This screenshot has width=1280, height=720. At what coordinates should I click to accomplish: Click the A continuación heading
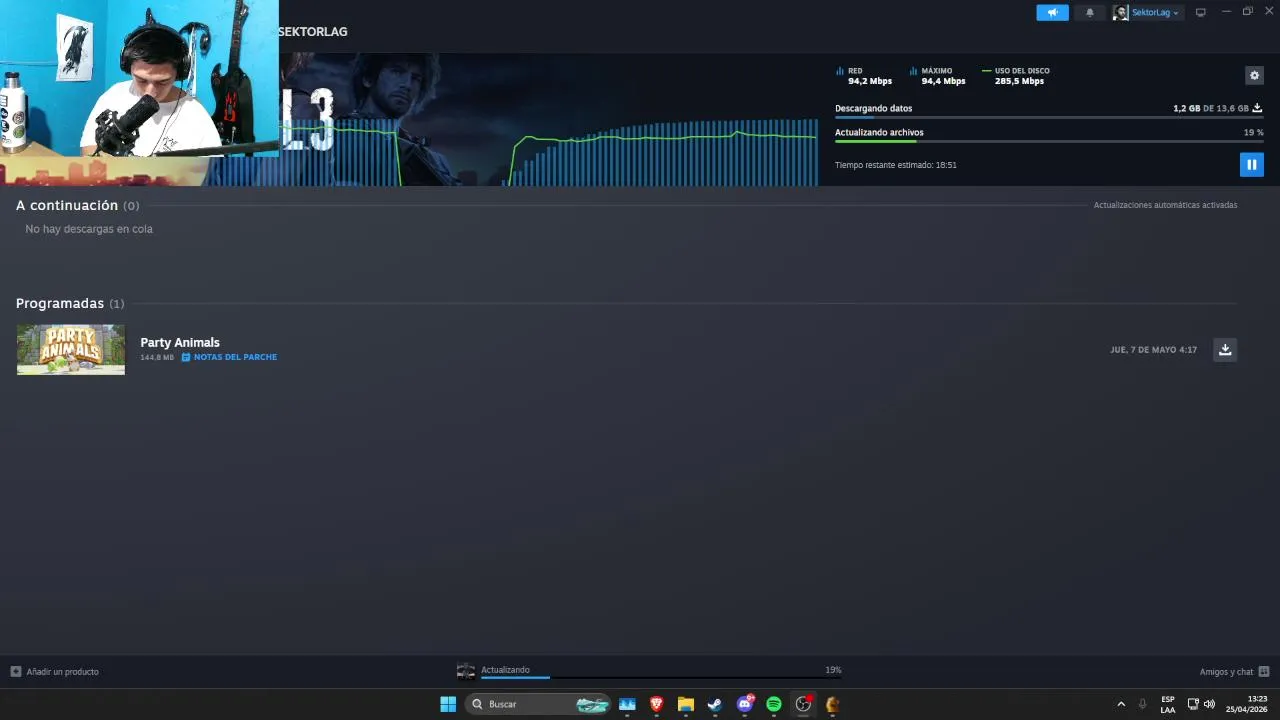[67, 205]
